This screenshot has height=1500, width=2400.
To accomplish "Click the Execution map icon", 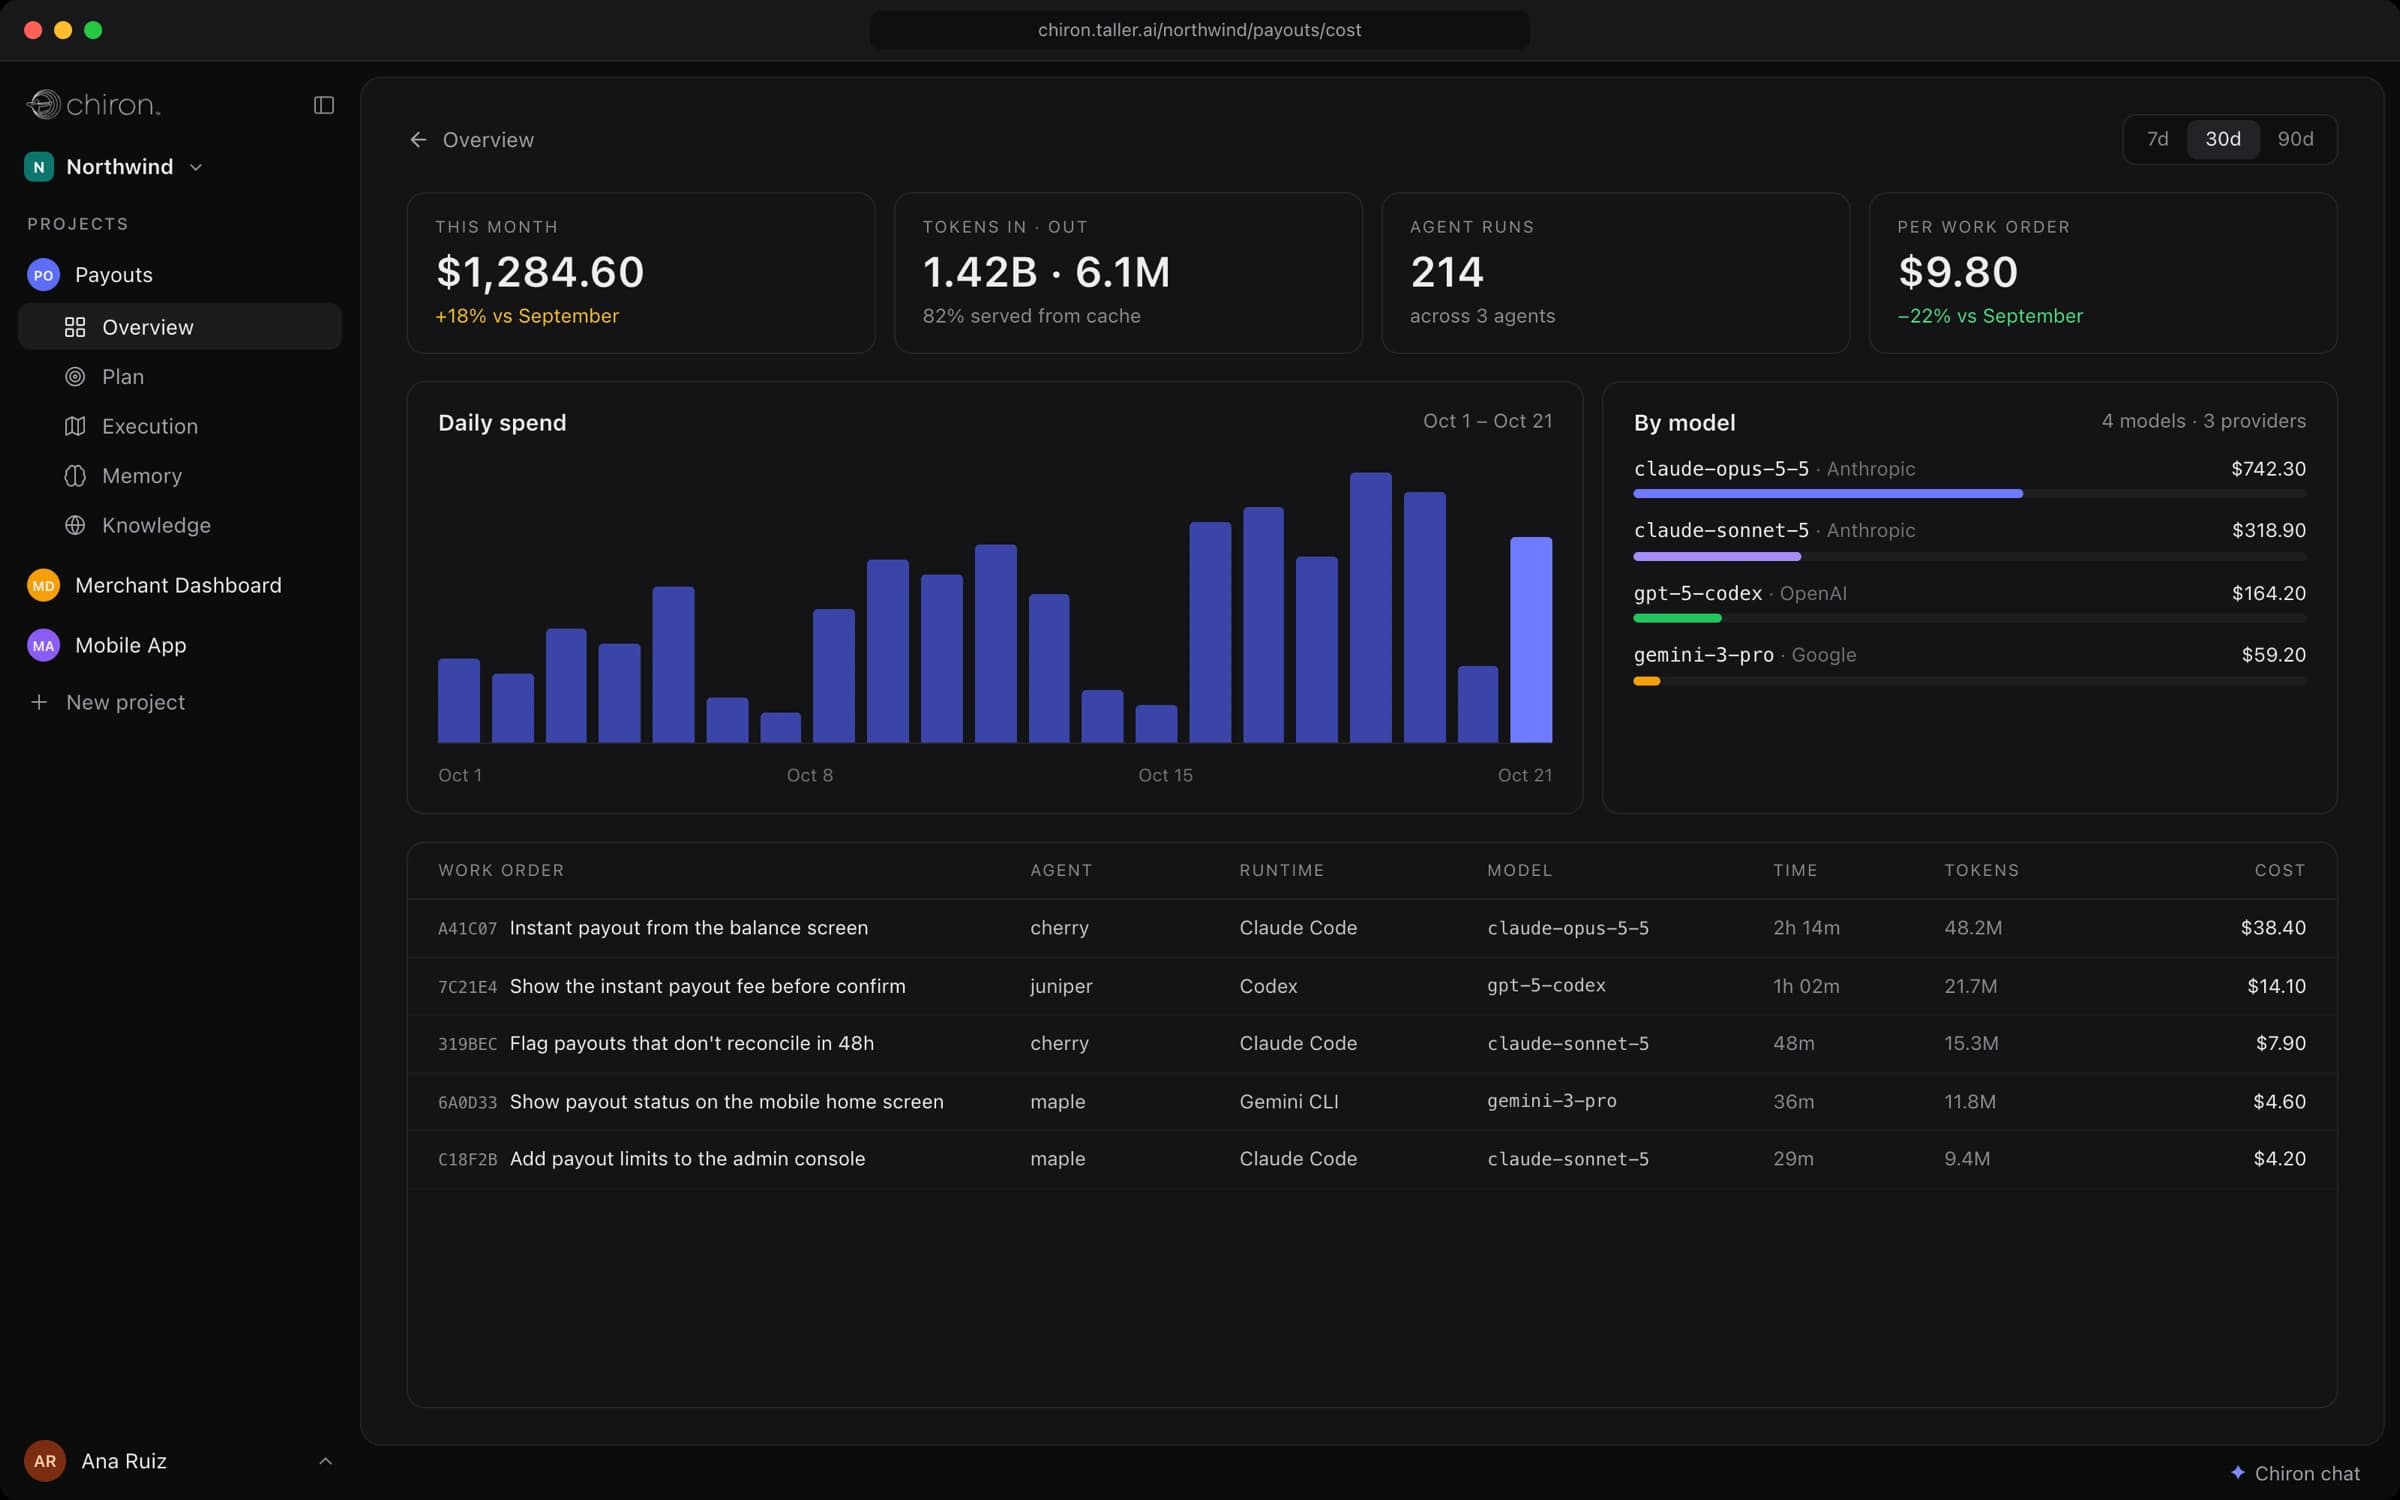I will [75, 426].
